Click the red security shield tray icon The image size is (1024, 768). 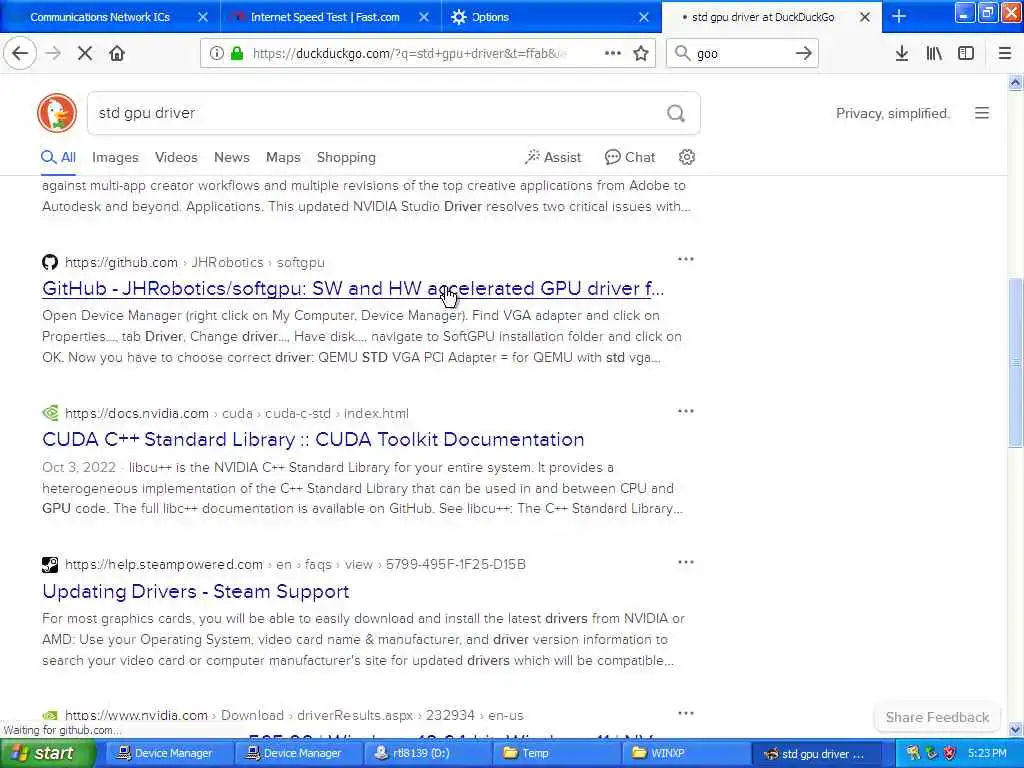point(949,754)
